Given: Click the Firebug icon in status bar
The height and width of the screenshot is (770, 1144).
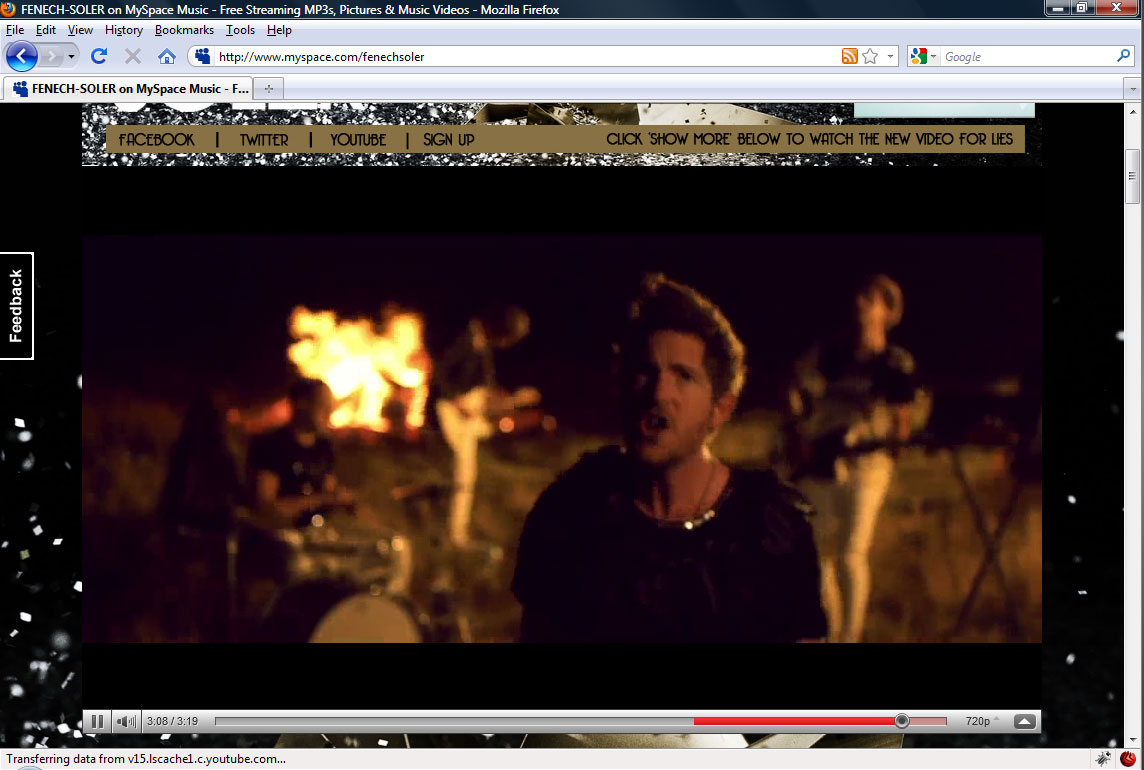Looking at the screenshot, I should click(x=1103, y=758).
